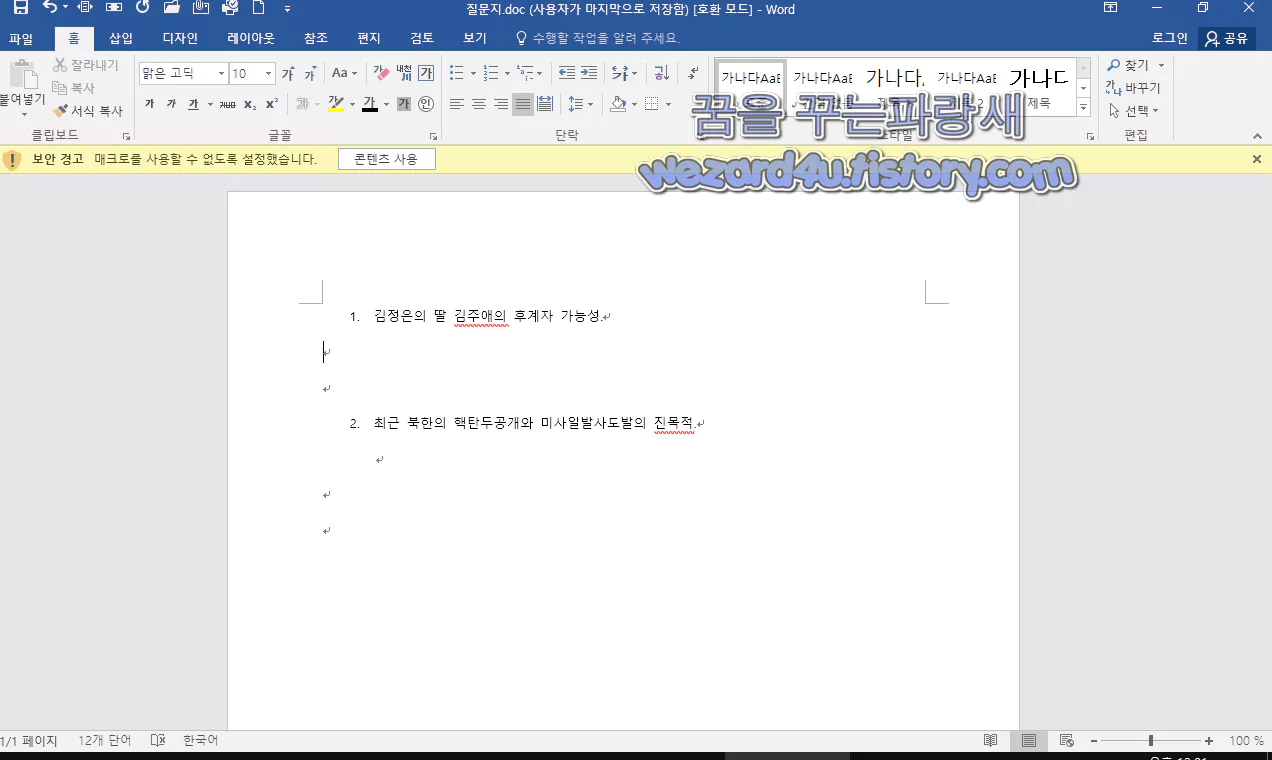Toggle italic formatting on

[x=170, y=104]
